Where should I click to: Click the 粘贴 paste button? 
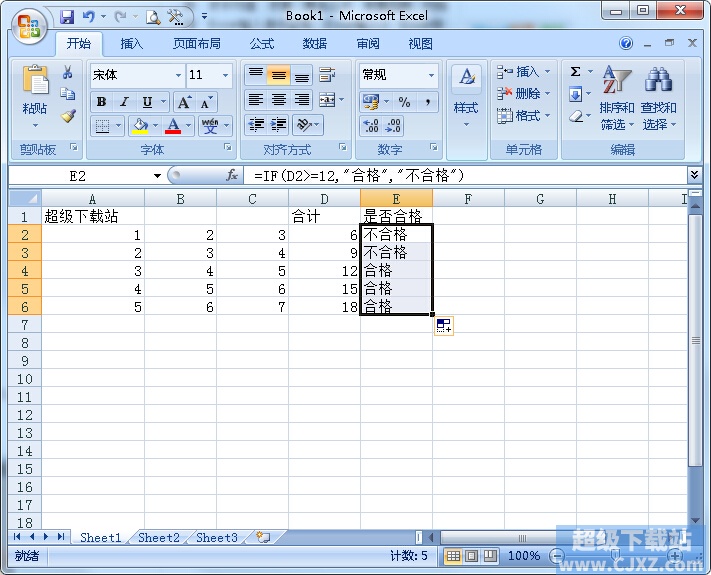pyautogui.click(x=34, y=96)
